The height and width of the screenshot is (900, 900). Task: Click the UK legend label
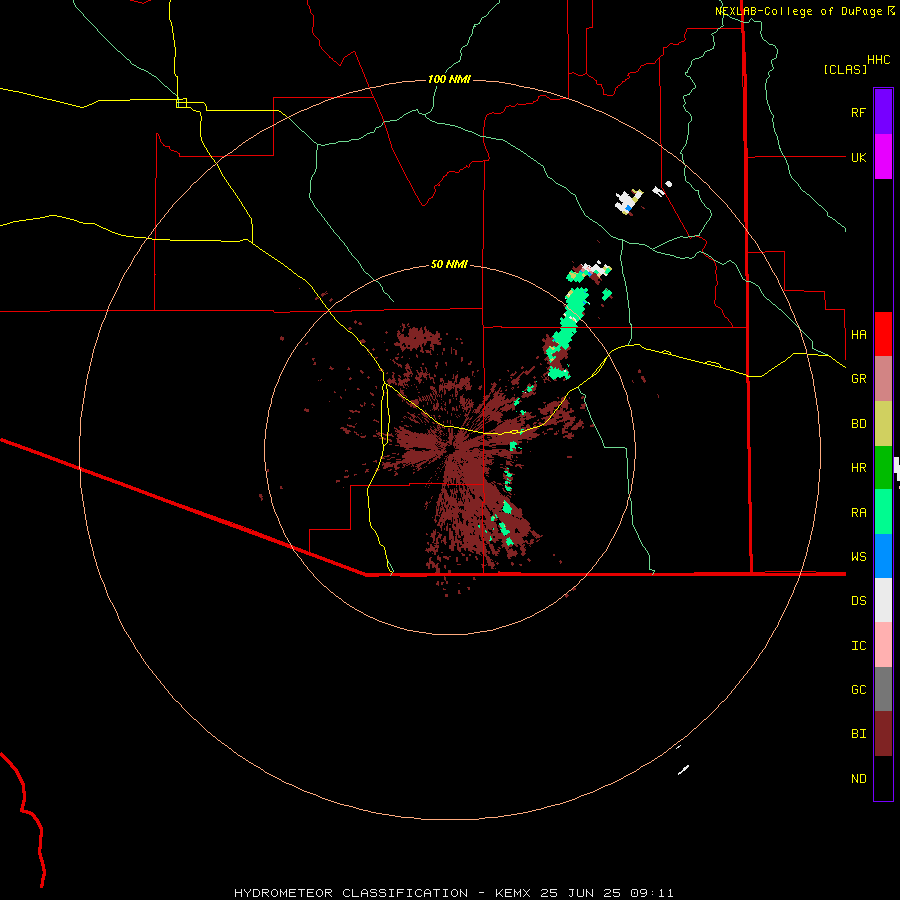pyautogui.click(x=858, y=157)
